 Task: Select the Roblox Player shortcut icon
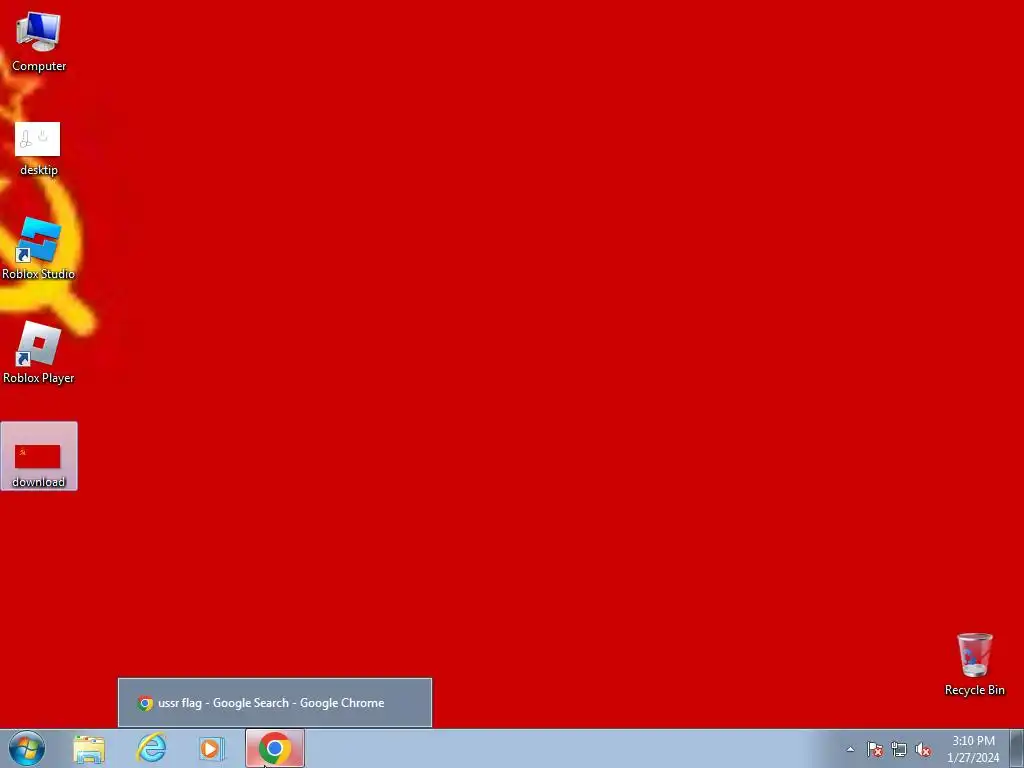click(39, 353)
